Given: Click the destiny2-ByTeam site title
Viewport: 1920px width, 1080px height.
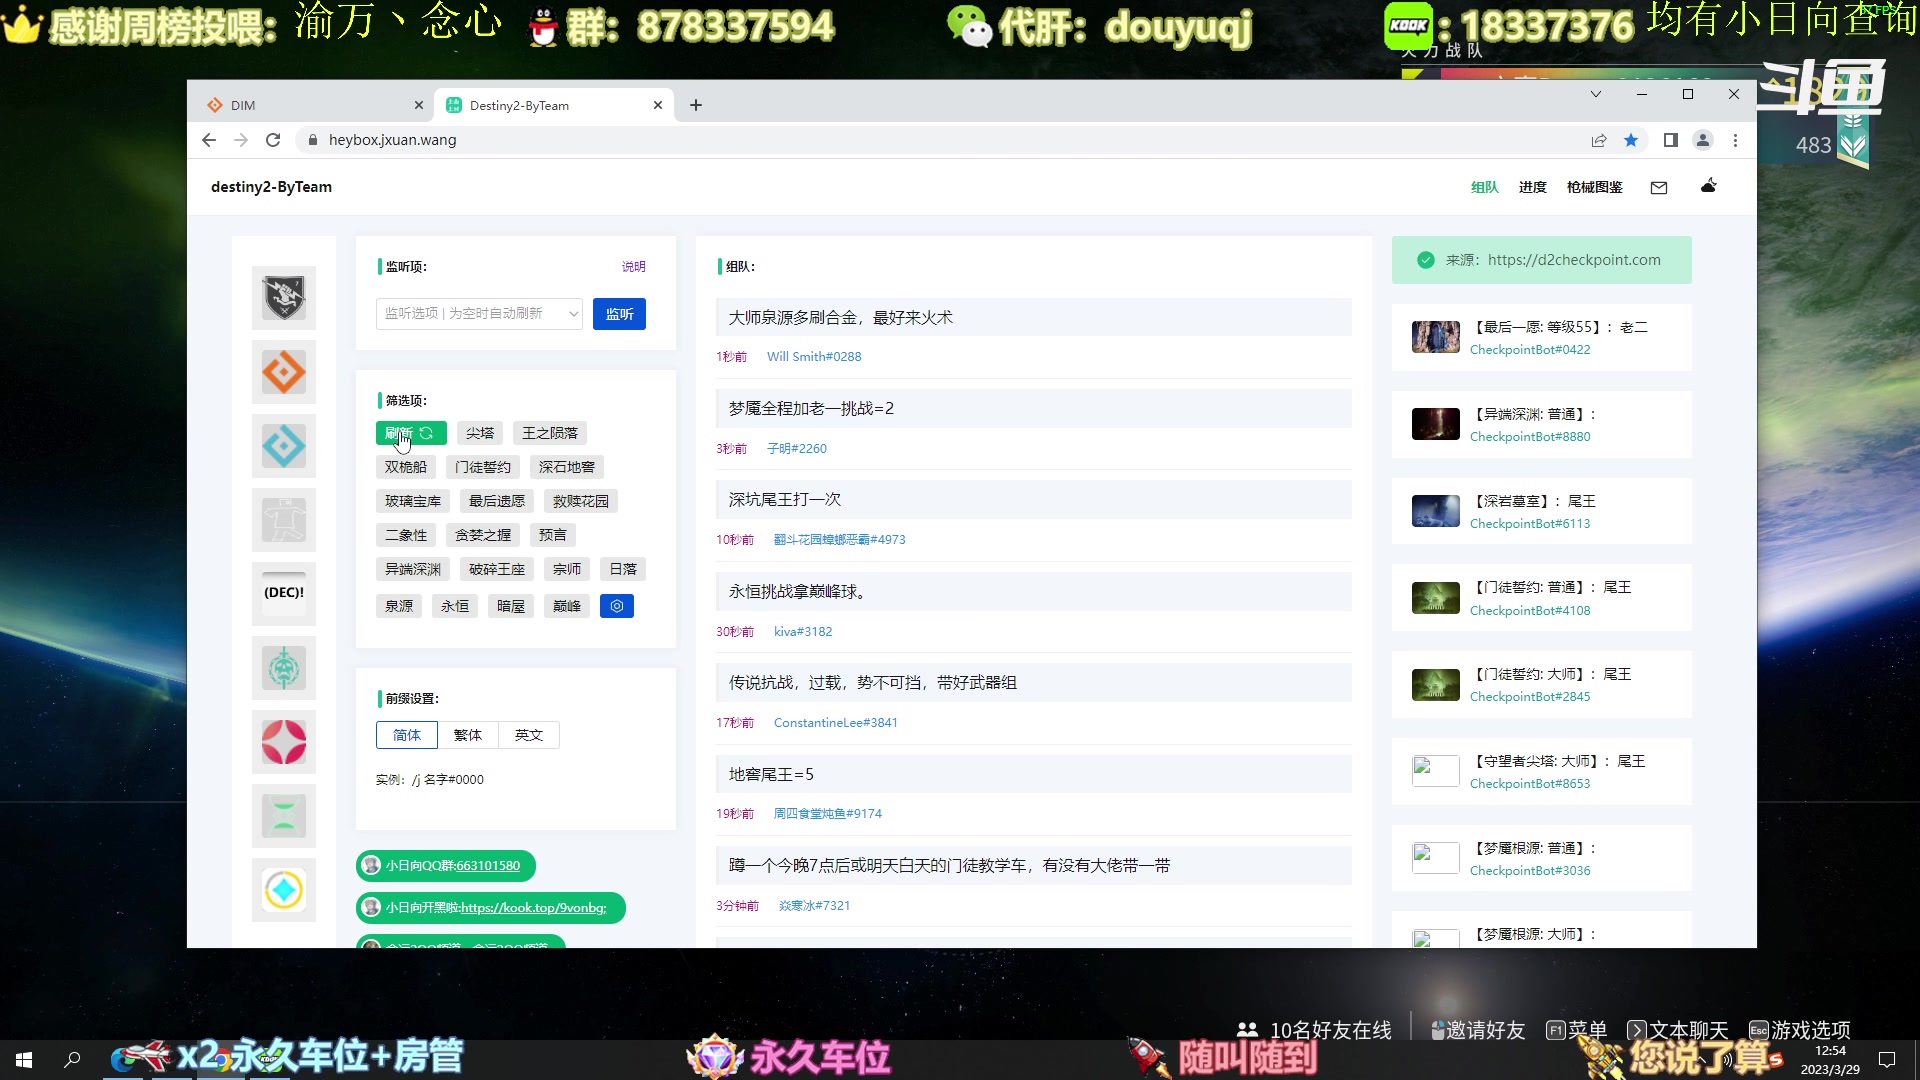Looking at the screenshot, I should pyautogui.click(x=271, y=187).
